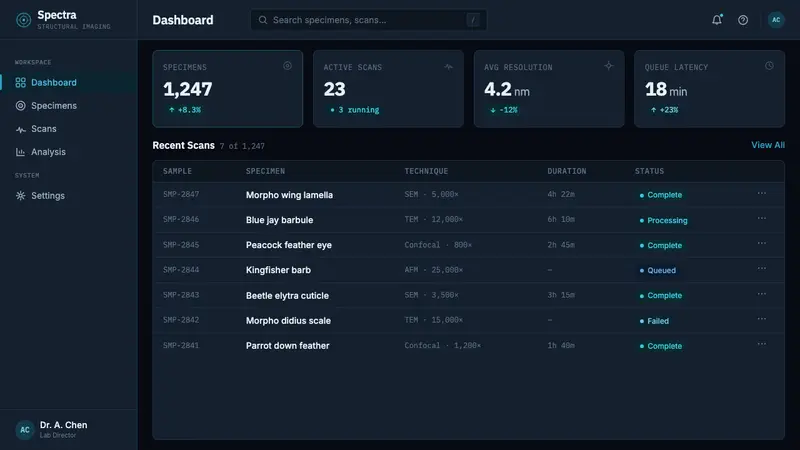Click View All for Recent Scans
Image resolution: width=800 pixels, height=450 pixels.
[768, 145]
